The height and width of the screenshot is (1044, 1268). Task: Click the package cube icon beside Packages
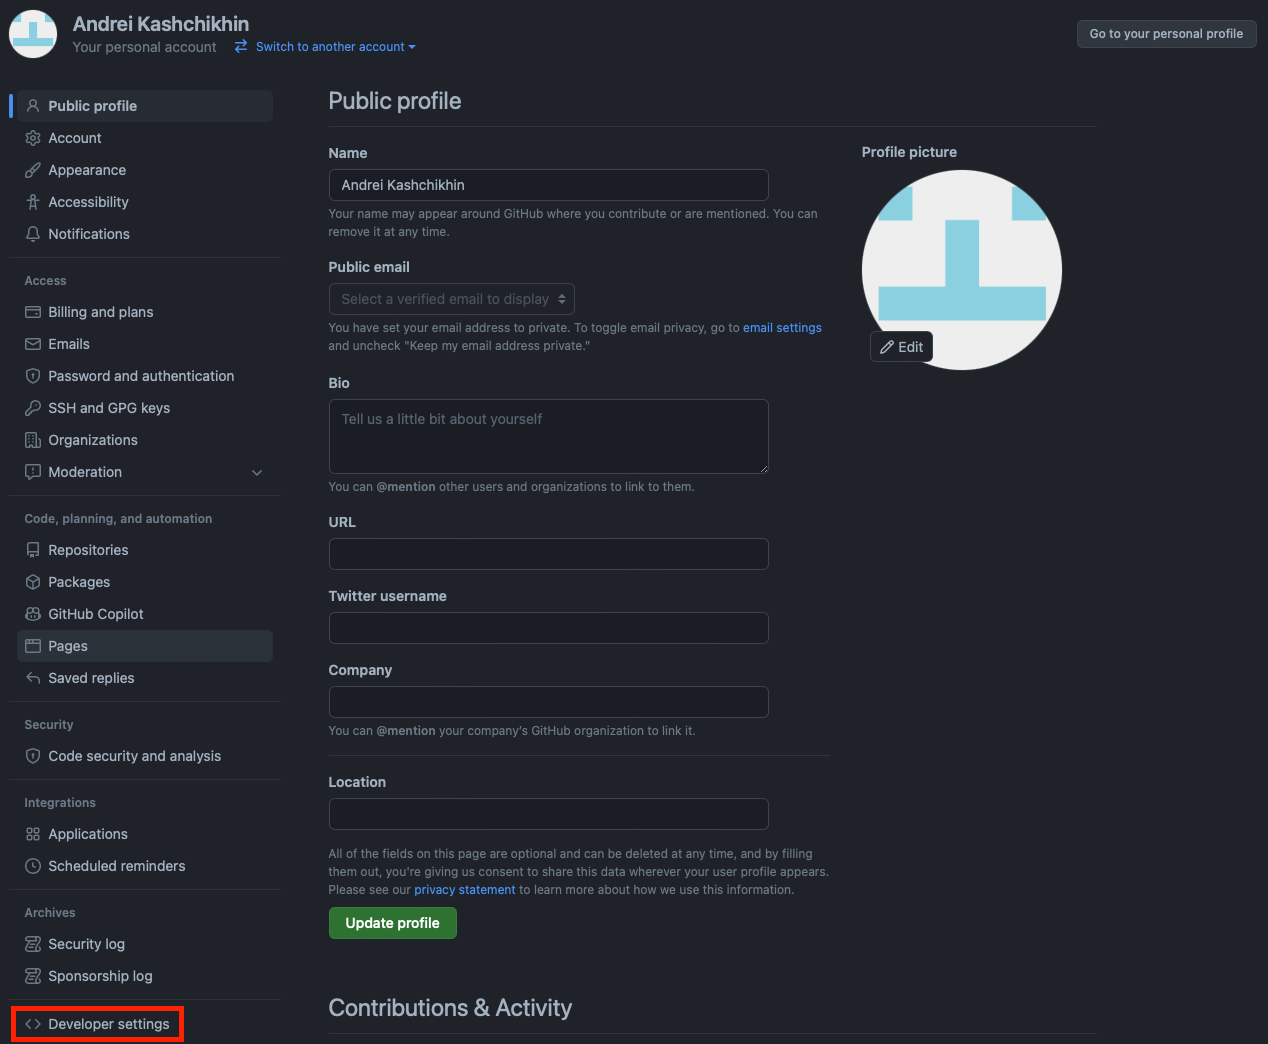(x=33, y=582)
